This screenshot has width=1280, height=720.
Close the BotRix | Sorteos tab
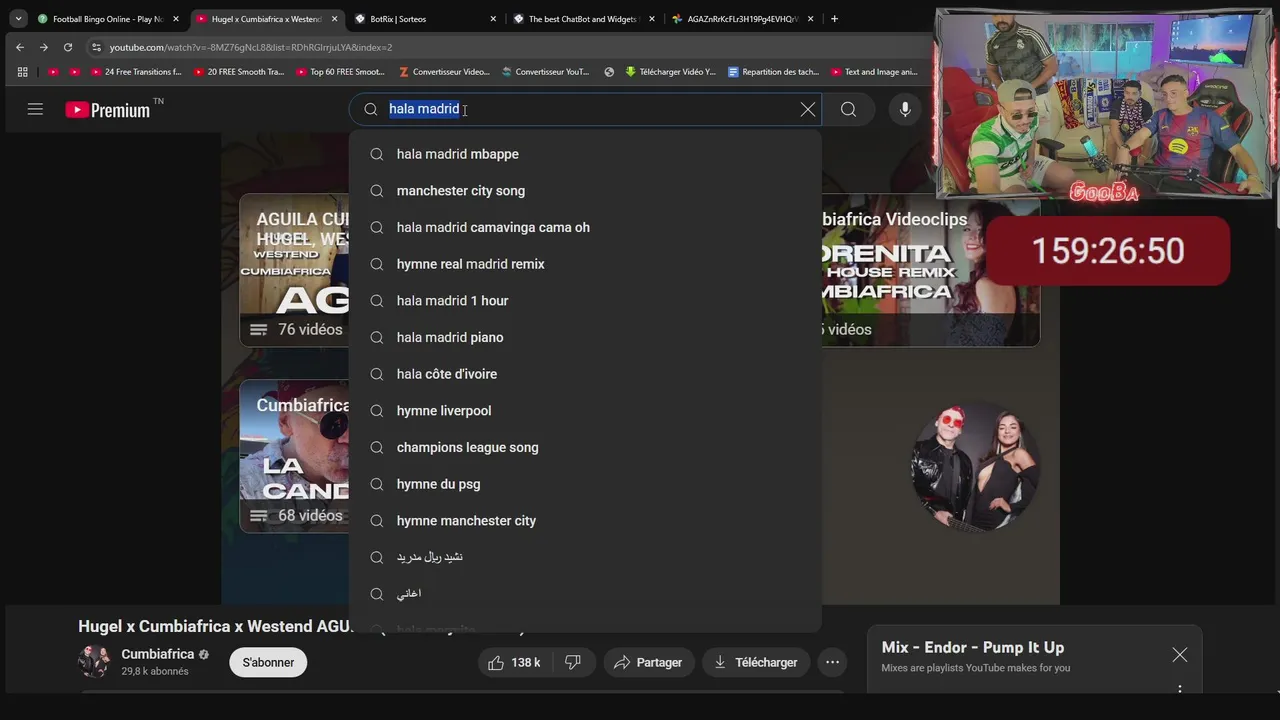tap(493, 19)
